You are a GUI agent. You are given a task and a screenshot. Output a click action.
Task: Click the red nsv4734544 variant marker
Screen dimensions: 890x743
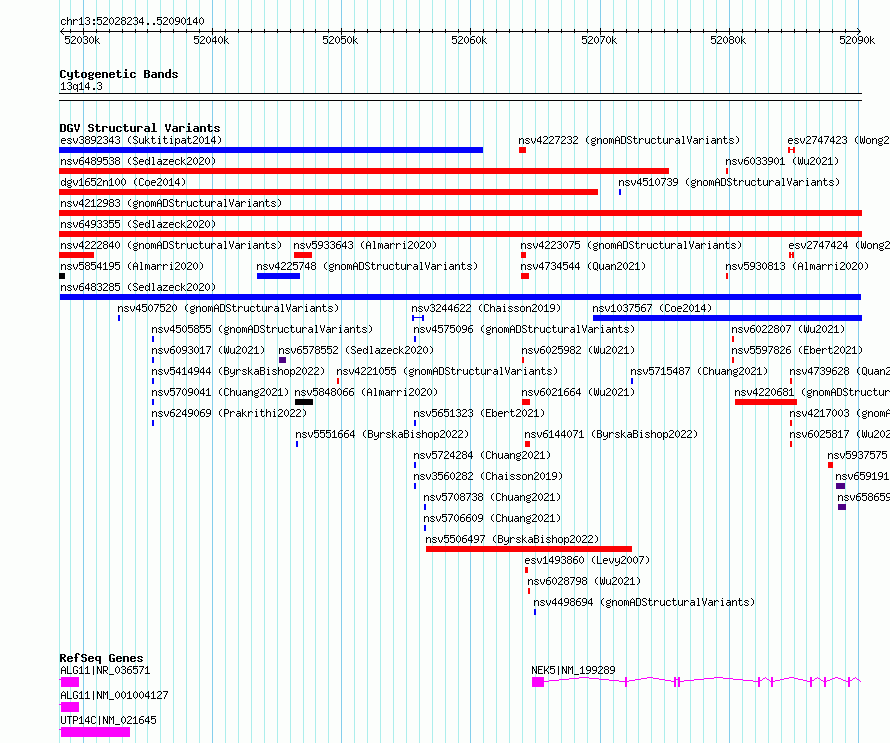[525, 276]
